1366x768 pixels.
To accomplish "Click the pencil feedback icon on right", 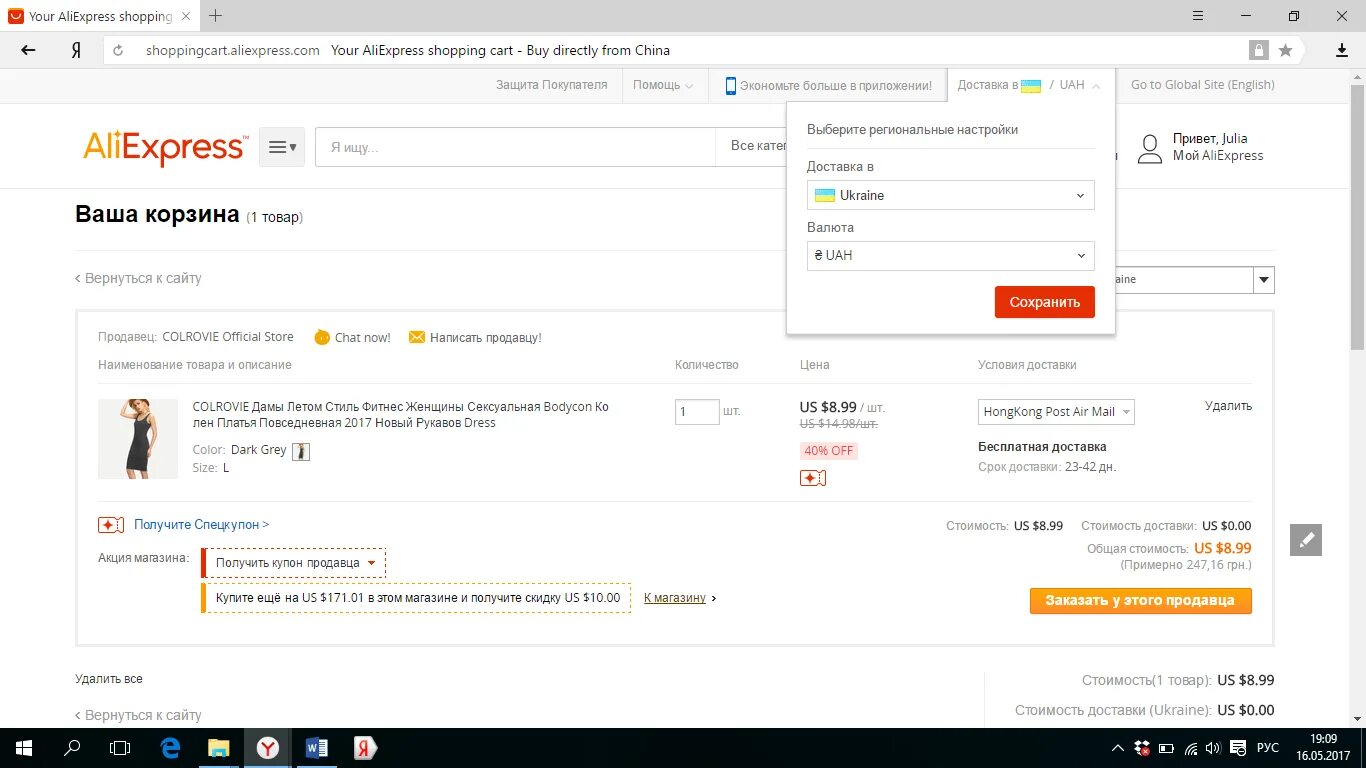I will point(1306,540).
